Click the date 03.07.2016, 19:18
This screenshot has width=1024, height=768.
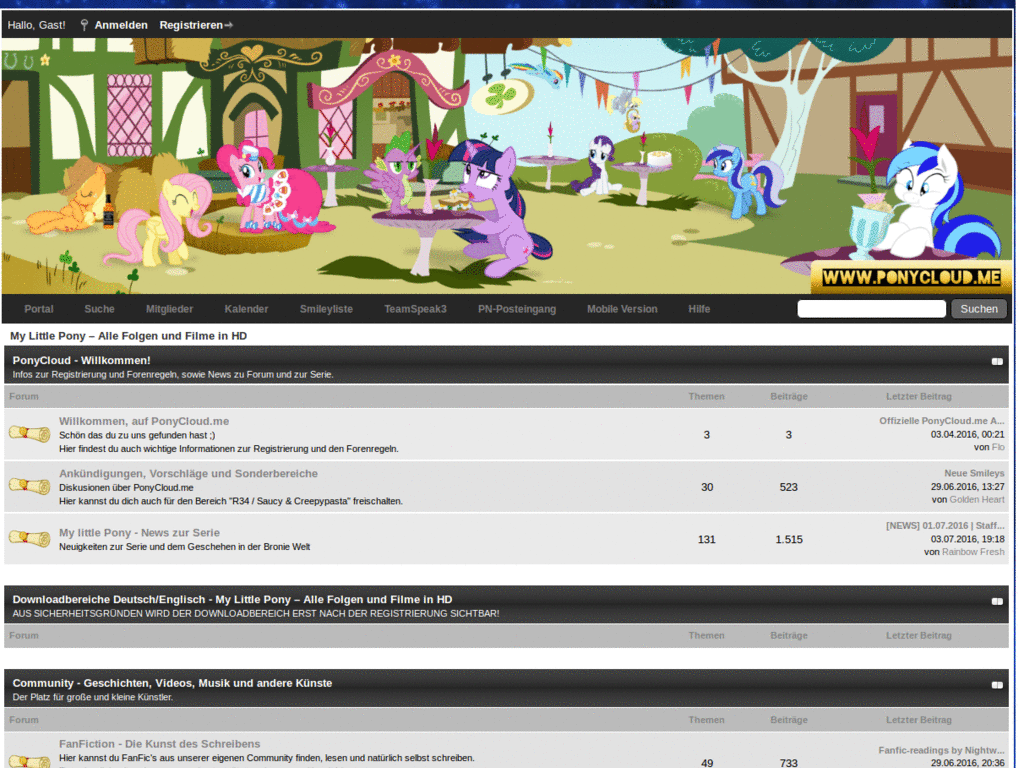click(x=967, y=539)
